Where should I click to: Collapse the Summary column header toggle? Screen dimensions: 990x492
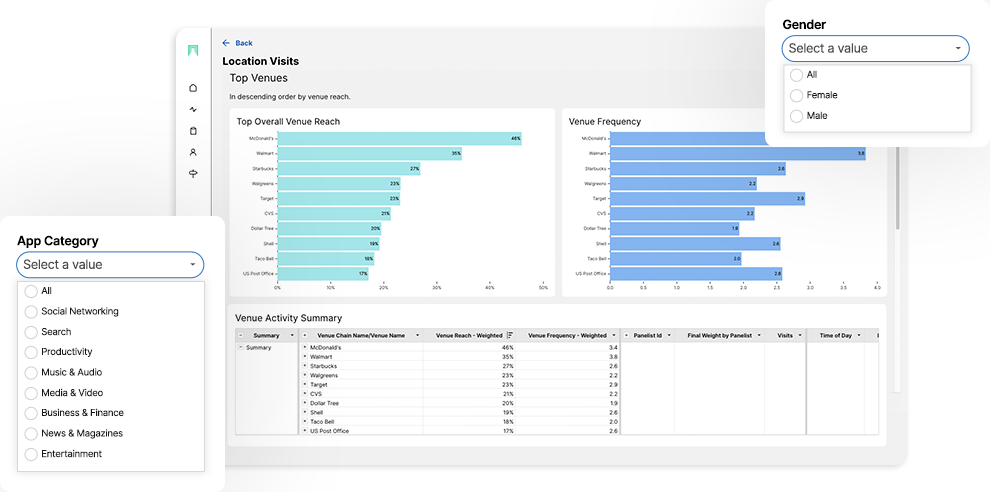241,335
